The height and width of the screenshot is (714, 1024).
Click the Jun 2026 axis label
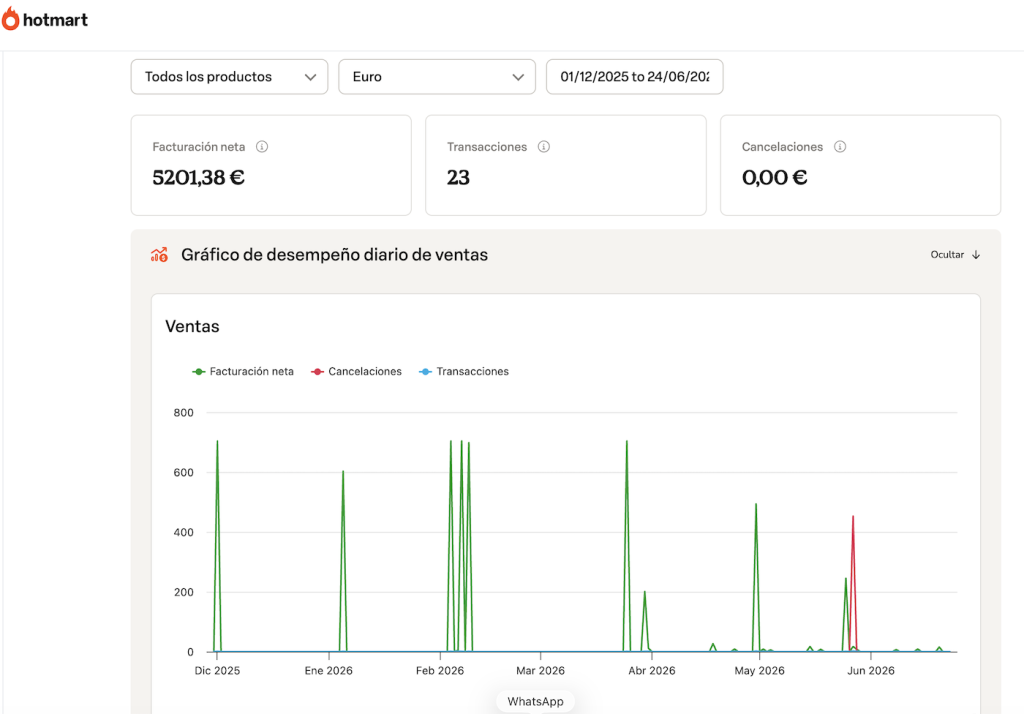coord(871,670)
